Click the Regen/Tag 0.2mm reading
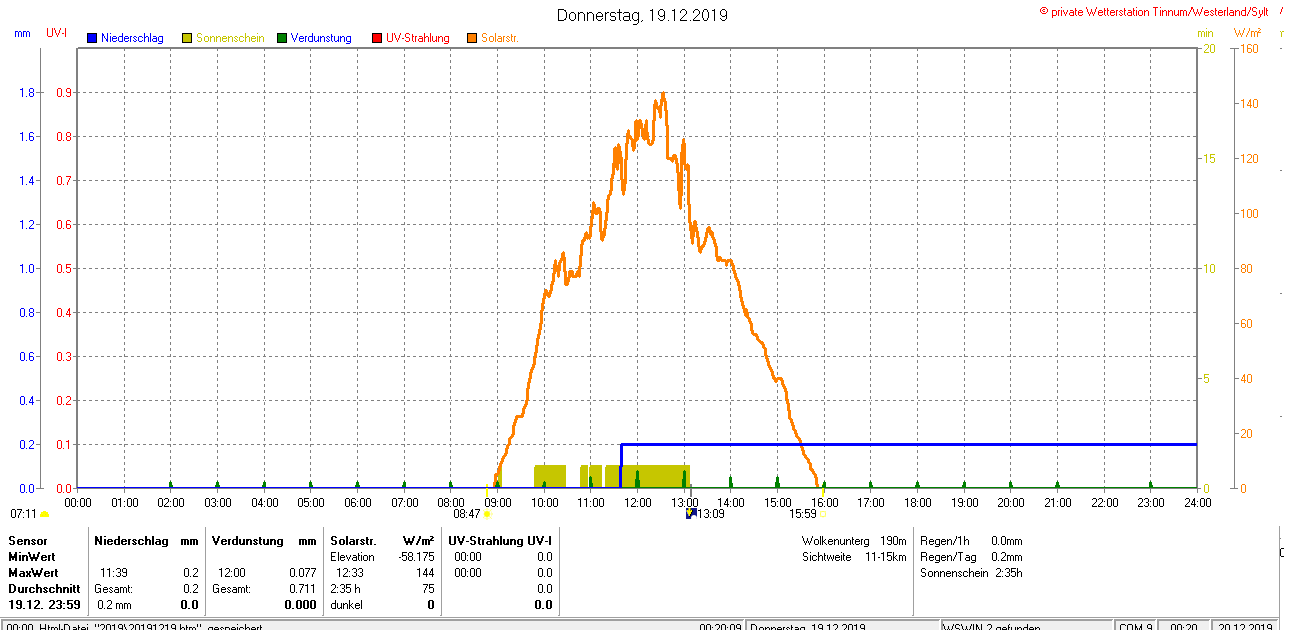This screenshot has width=1310, height=630. pos(971,557)
